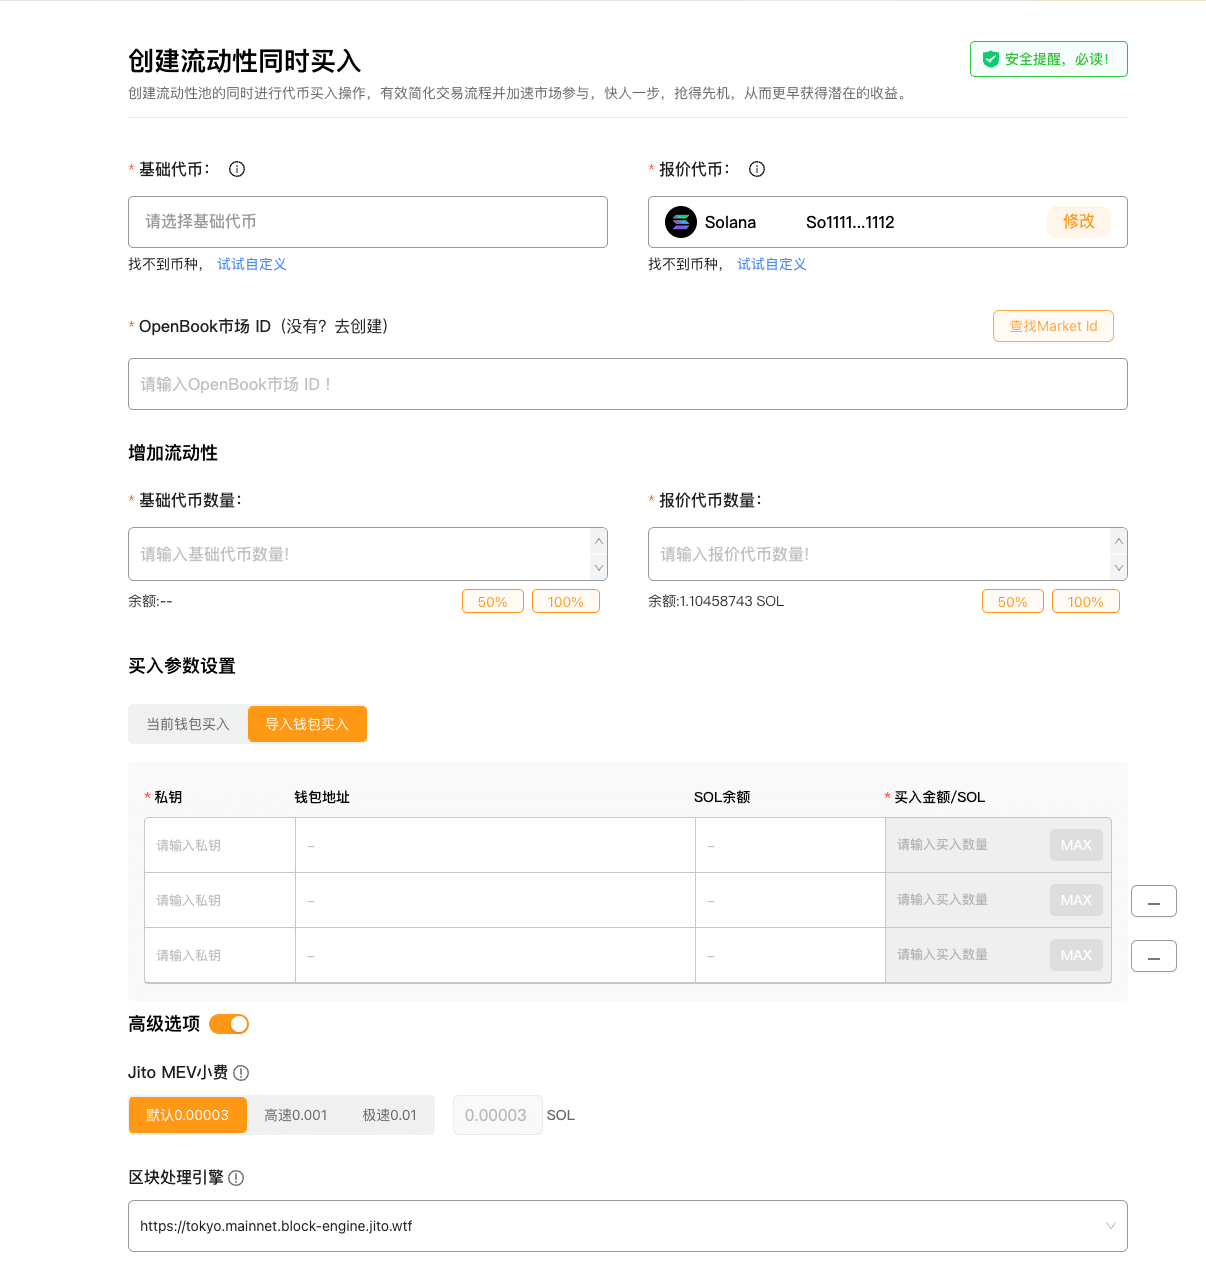Open the block engine URL dropdown

point(1110,1226)
